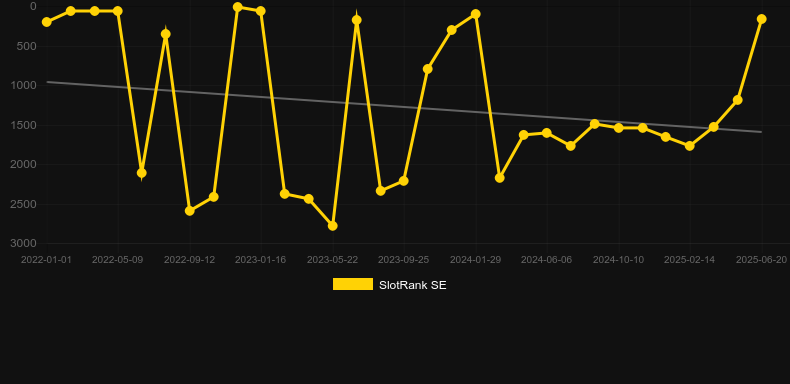The image size is (790, 384).
Task: Select the data point at 2022-01-01
Action: point(47,22)
